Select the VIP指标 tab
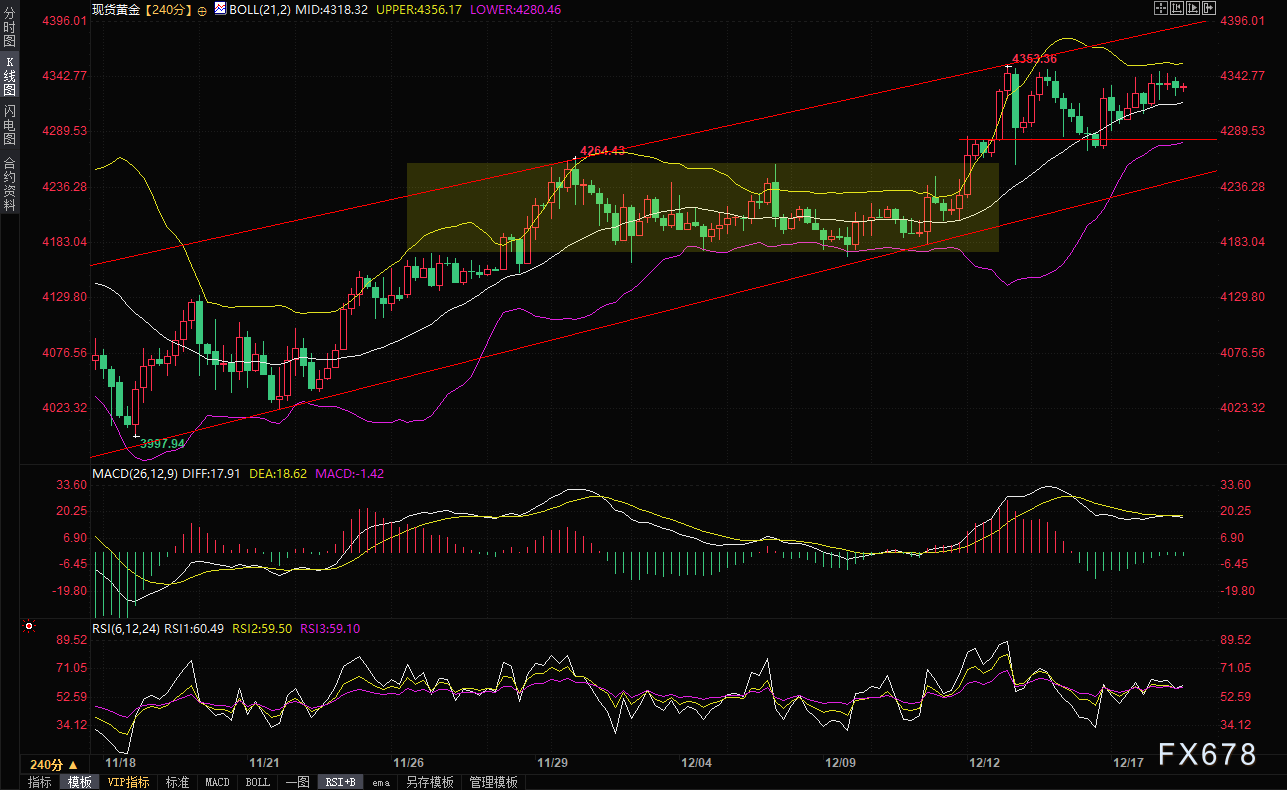The image size is (1287, 790). [129, 782]
